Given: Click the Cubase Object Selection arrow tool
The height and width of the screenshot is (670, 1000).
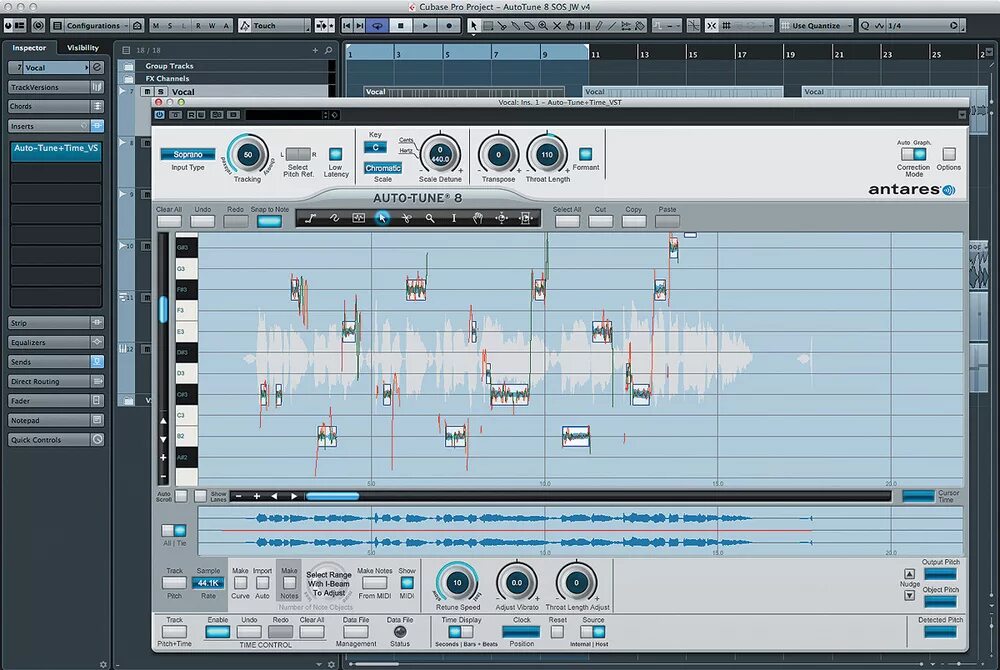Looking at the screenshot, I should (473, 25).
